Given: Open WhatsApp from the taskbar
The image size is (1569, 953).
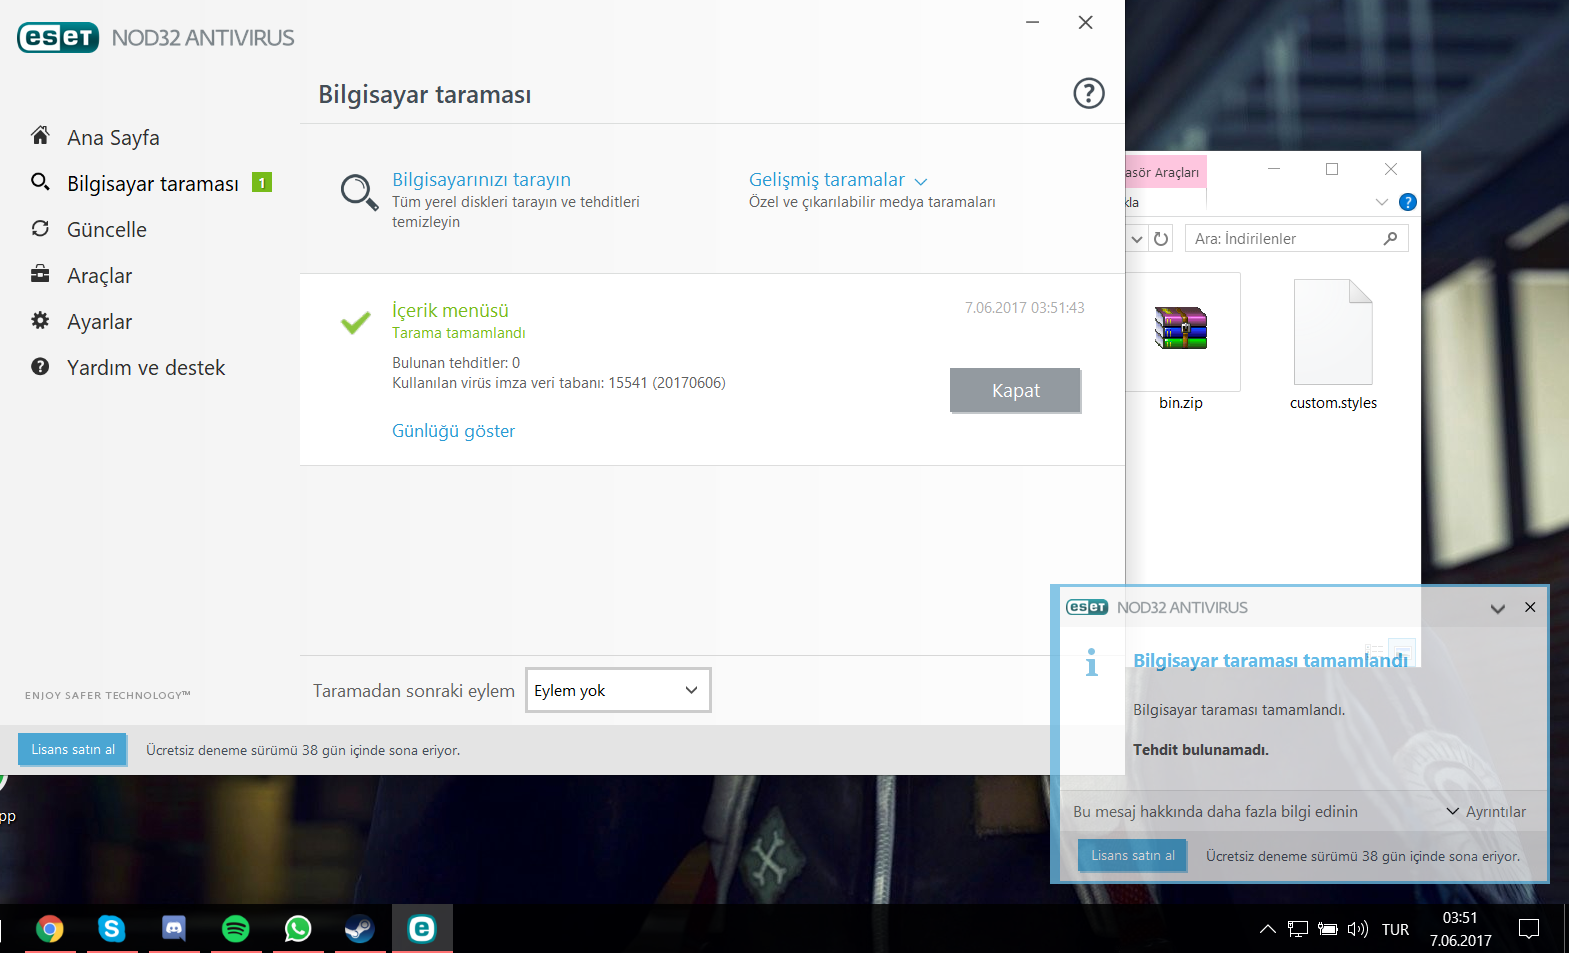Looking at the screenshot, I should click(298, 929).
